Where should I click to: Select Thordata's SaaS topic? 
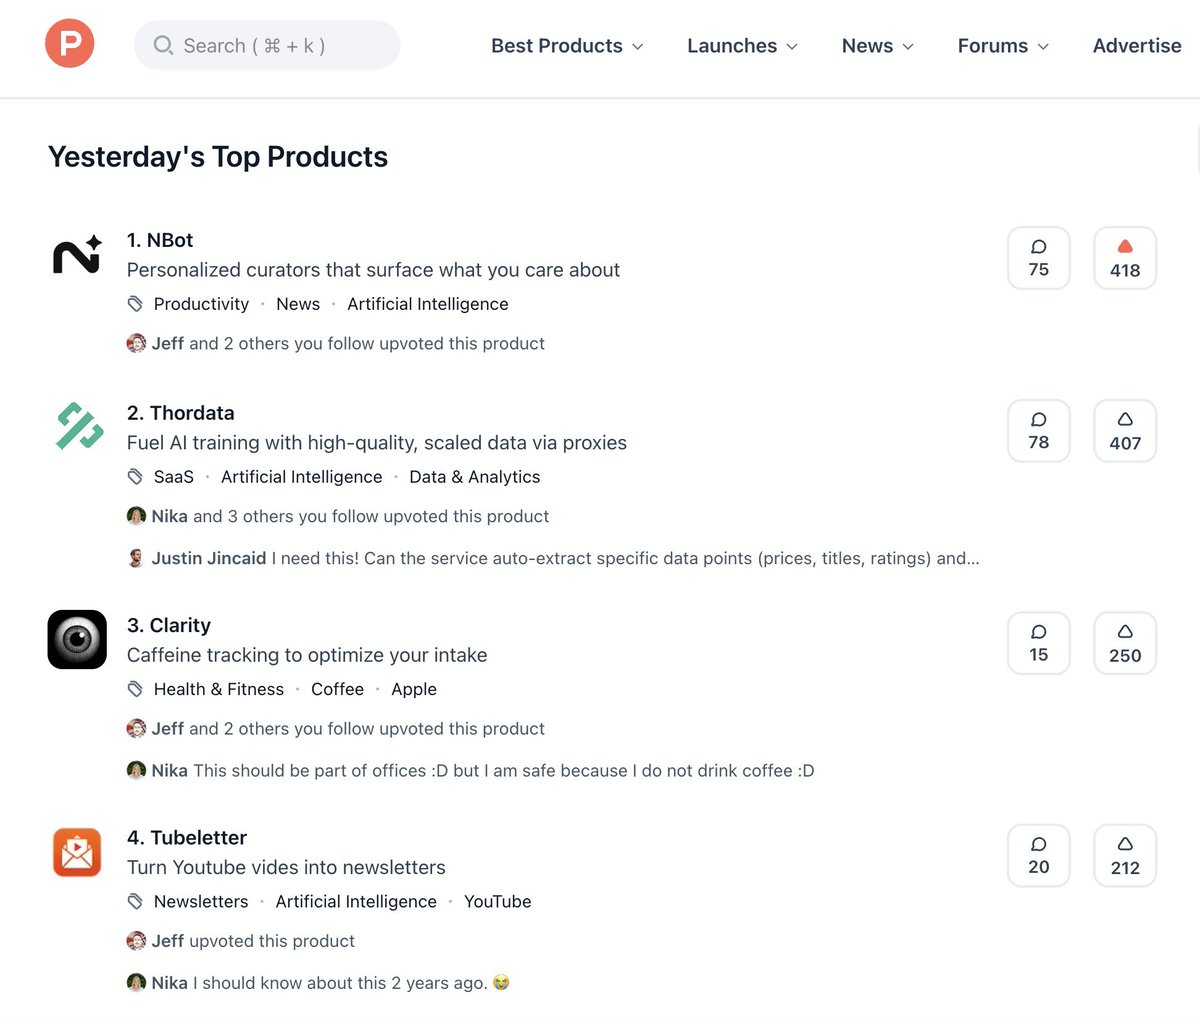[174, 477]
